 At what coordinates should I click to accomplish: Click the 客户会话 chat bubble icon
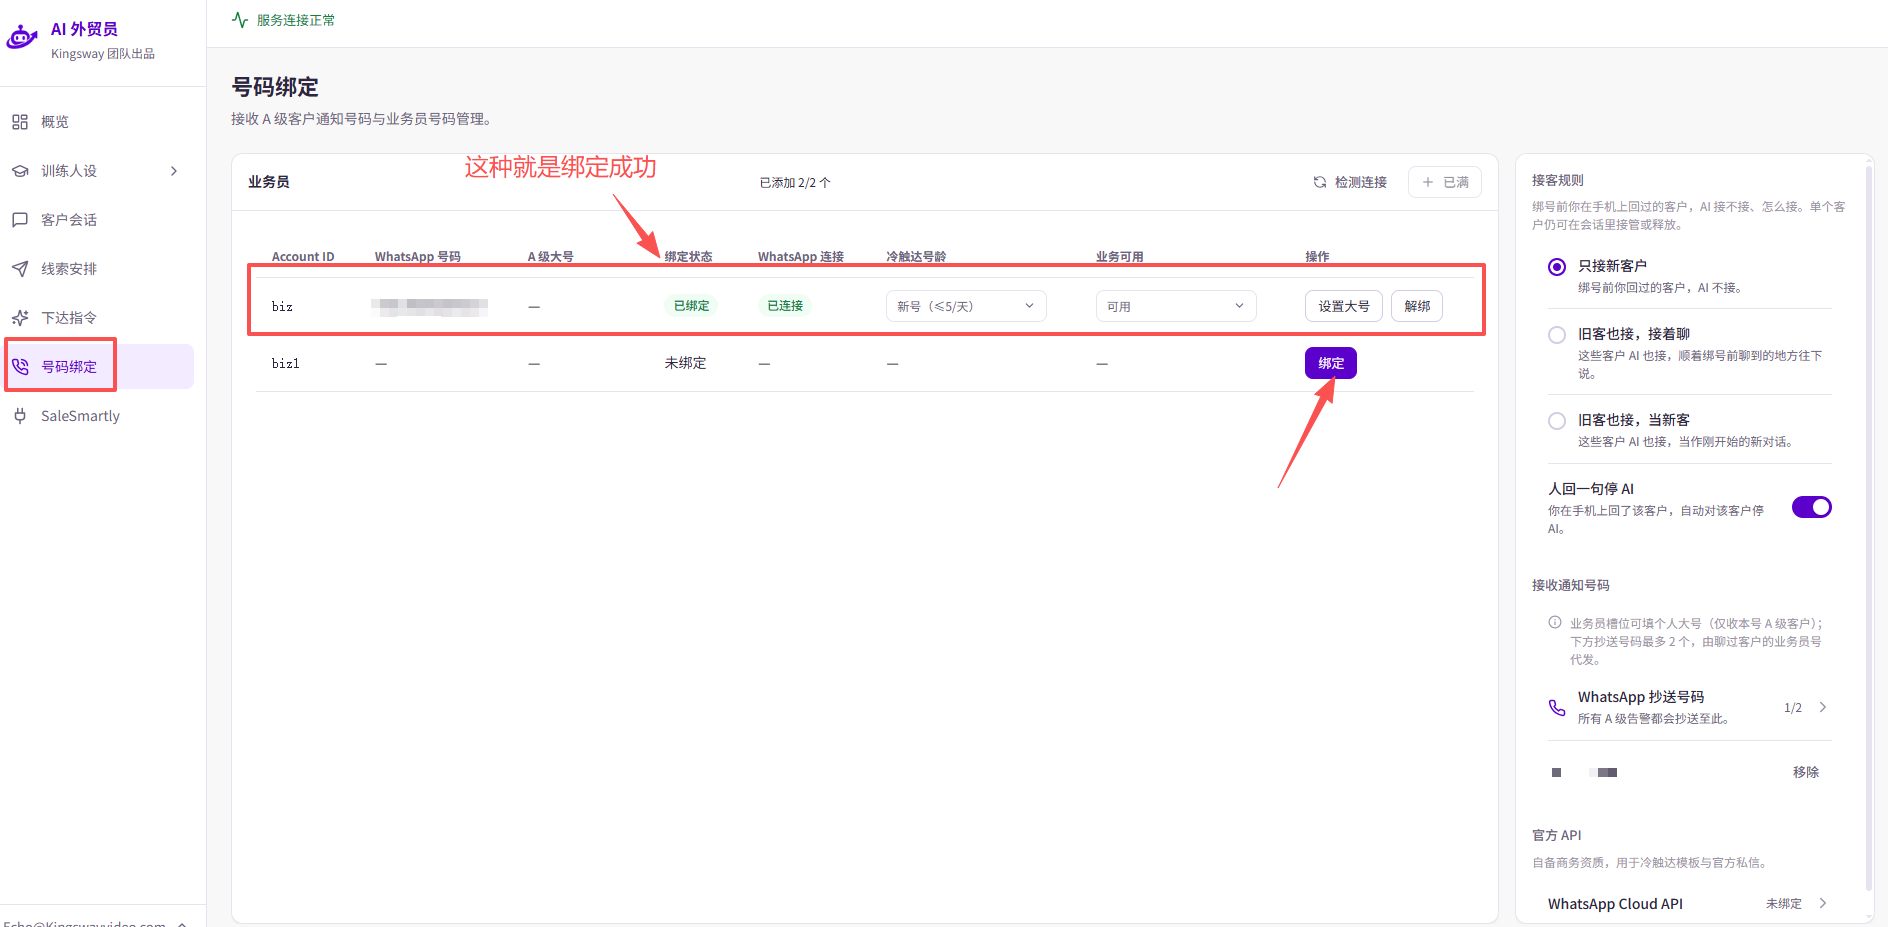[20, 220]
